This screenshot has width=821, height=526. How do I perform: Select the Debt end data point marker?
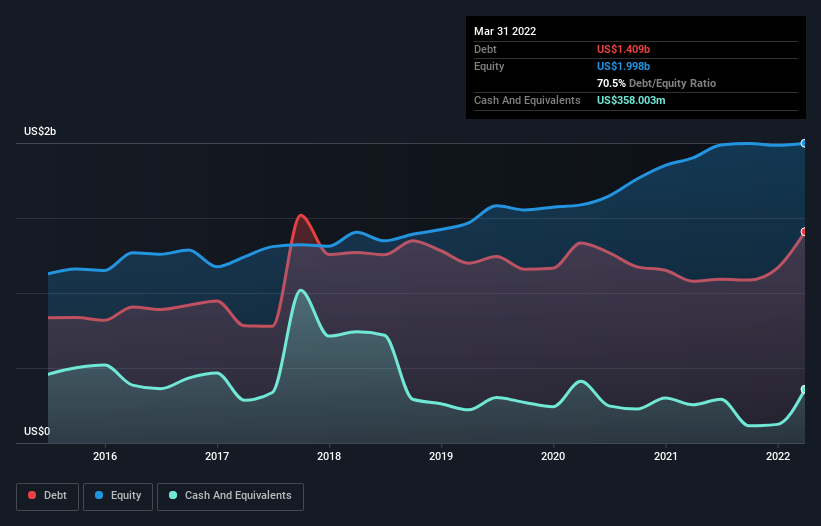[804, 231]
